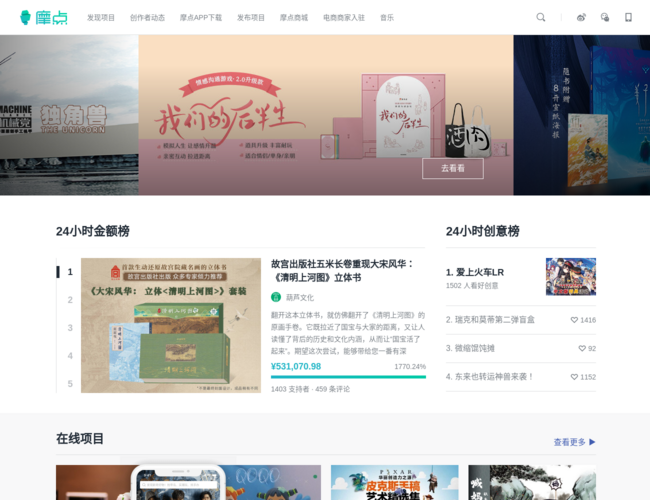Click heart icon beside 东来也转运神兽来袭
The height and width of the screenshot is (500, 650).
pos(574,377)
